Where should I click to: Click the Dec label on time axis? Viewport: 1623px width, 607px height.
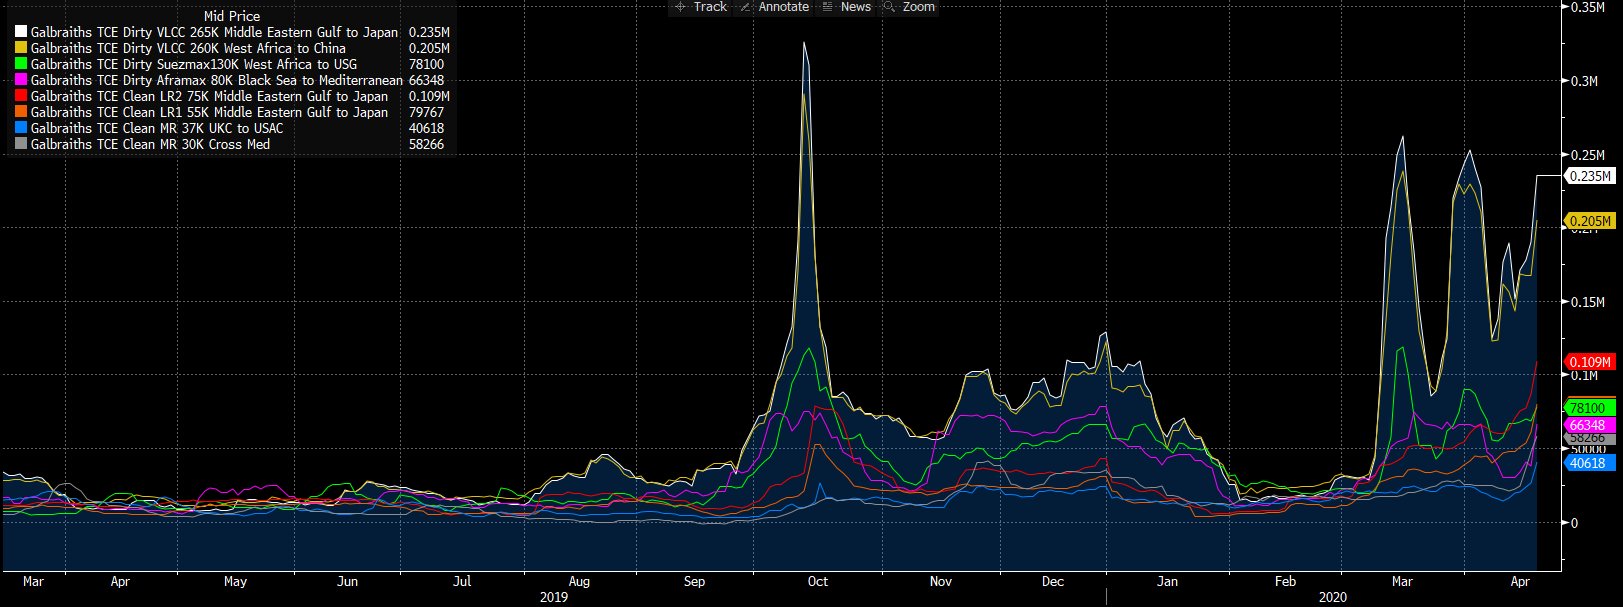[1053, 581]
